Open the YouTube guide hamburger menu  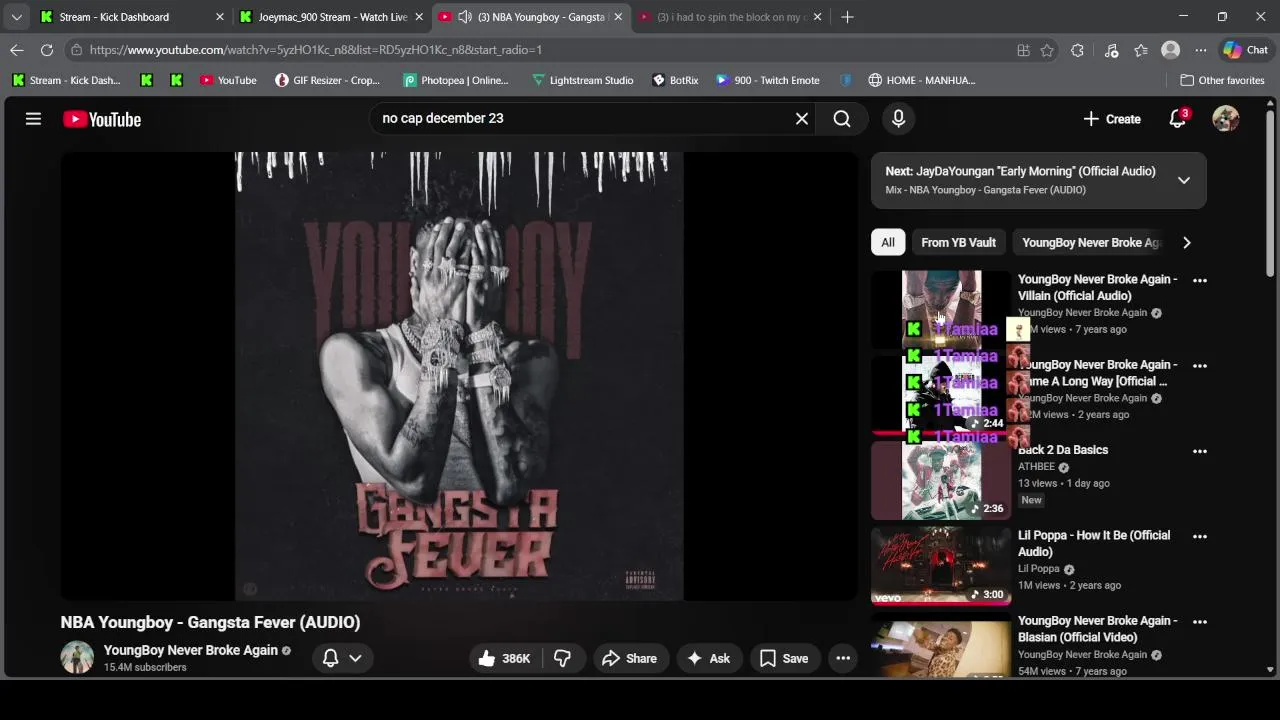tap(33, 119)
